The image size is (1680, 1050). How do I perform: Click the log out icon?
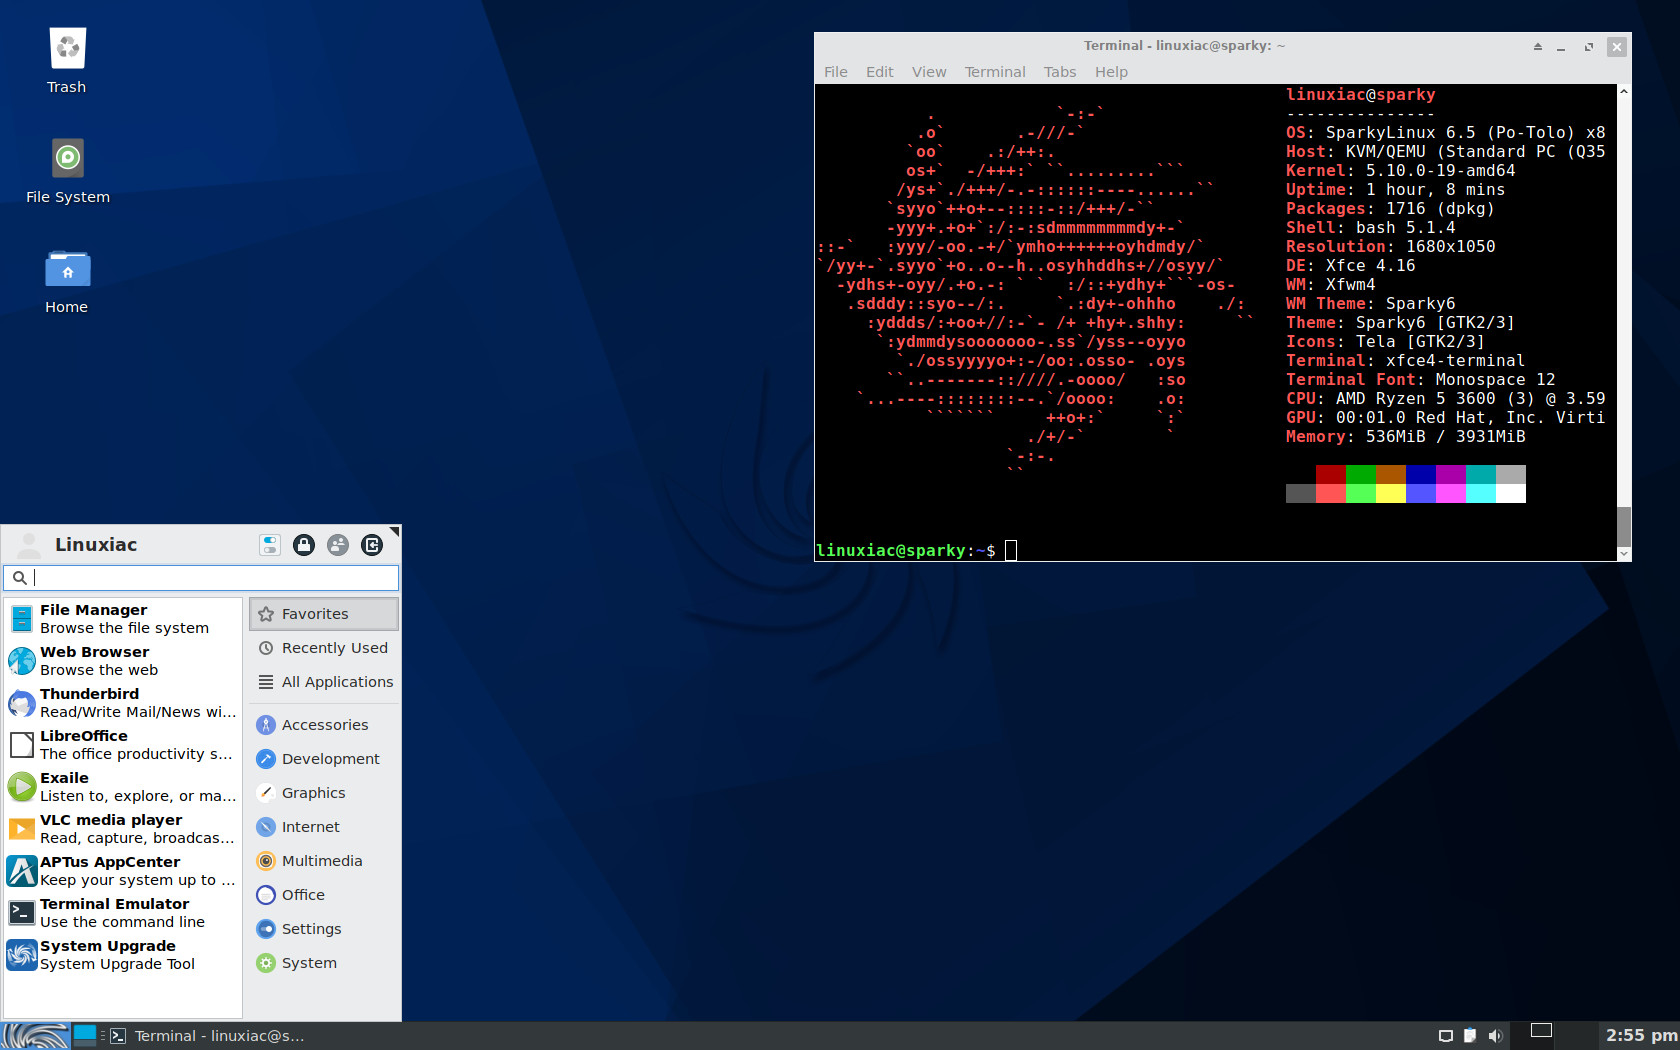click(372, 545)
